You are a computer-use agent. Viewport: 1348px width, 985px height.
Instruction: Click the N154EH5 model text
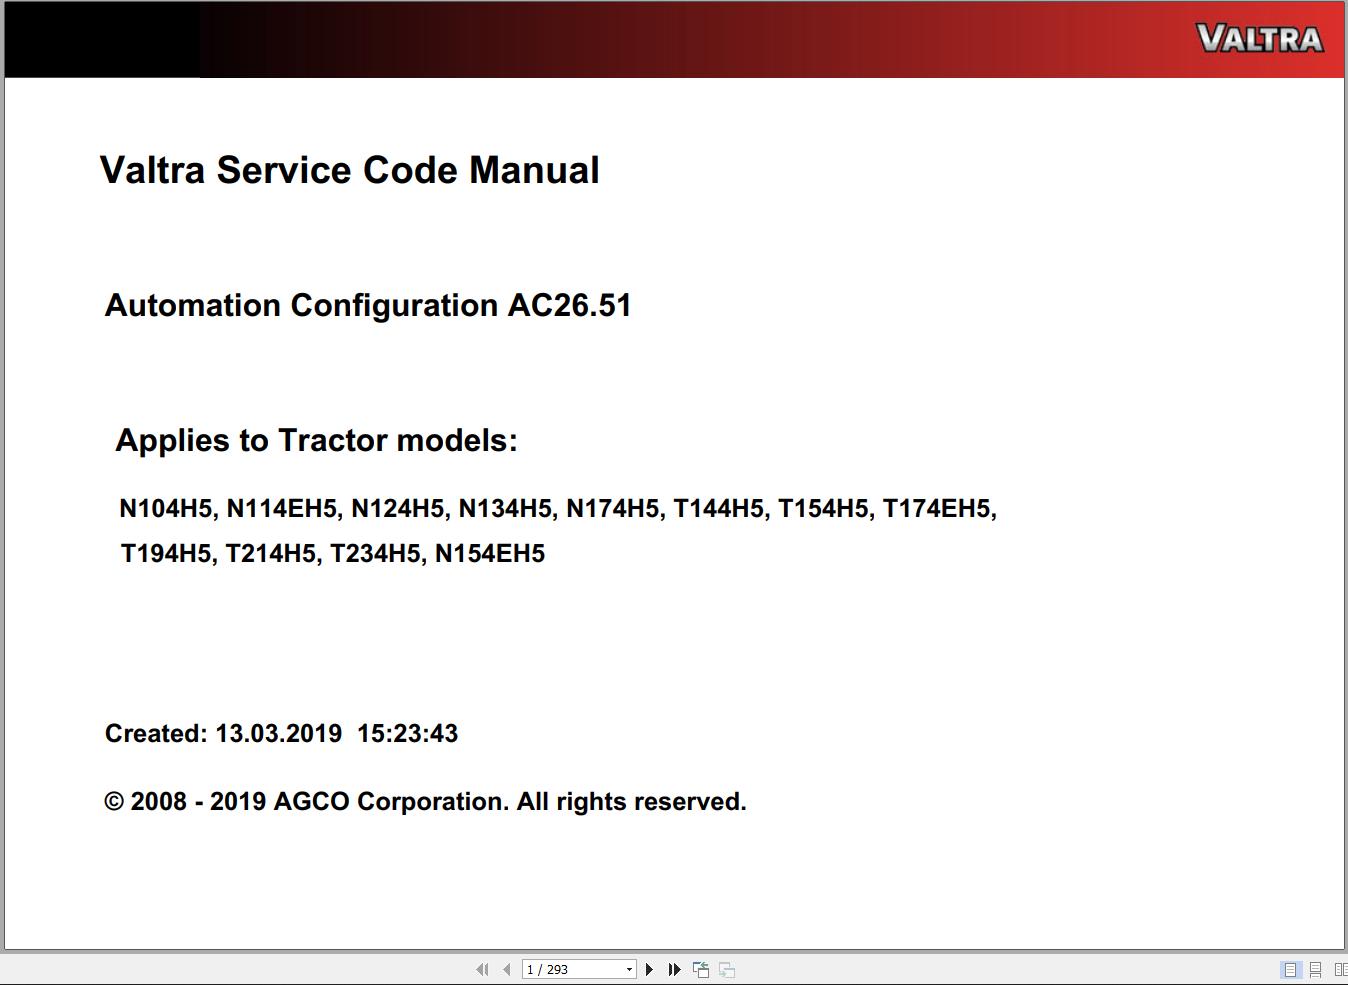490,554
